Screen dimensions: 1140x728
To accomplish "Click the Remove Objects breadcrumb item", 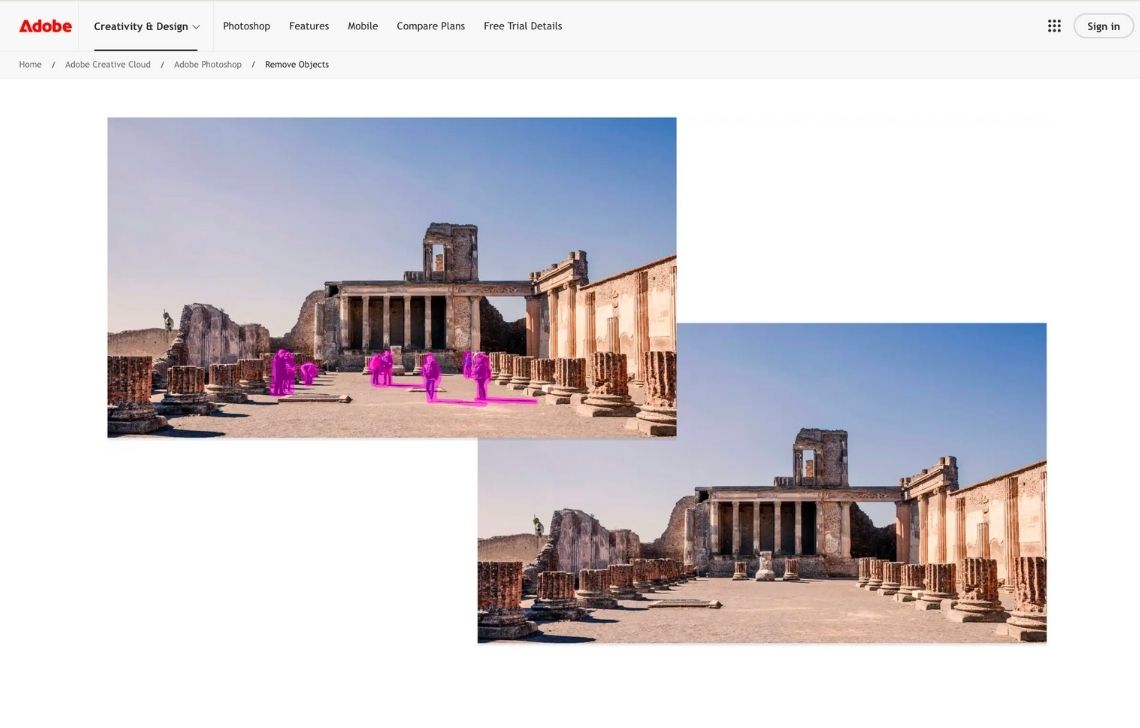I will (x=297, y=65).
